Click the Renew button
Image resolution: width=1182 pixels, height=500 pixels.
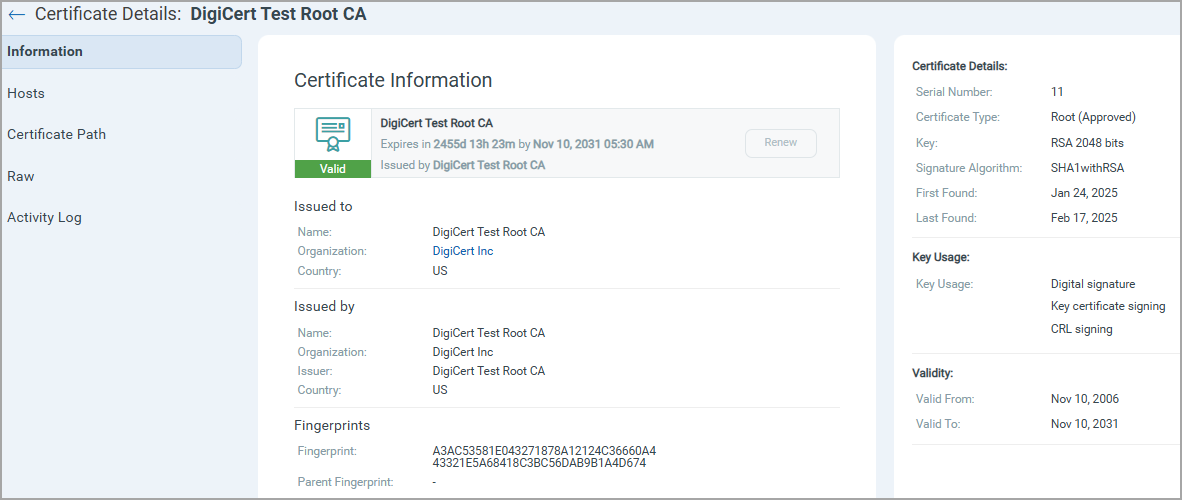pyautogui.click(x=780, y=143)
